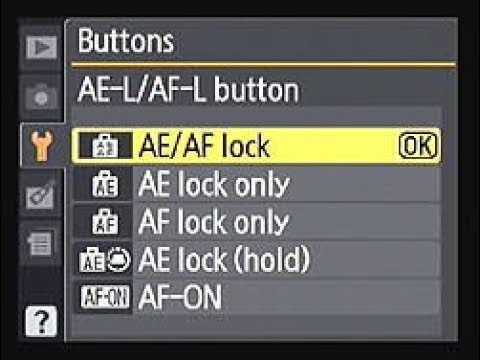Viewport: 480px width, 360px height.
Task: Click the question mark help icon
Action: click(x=41, y=321)
